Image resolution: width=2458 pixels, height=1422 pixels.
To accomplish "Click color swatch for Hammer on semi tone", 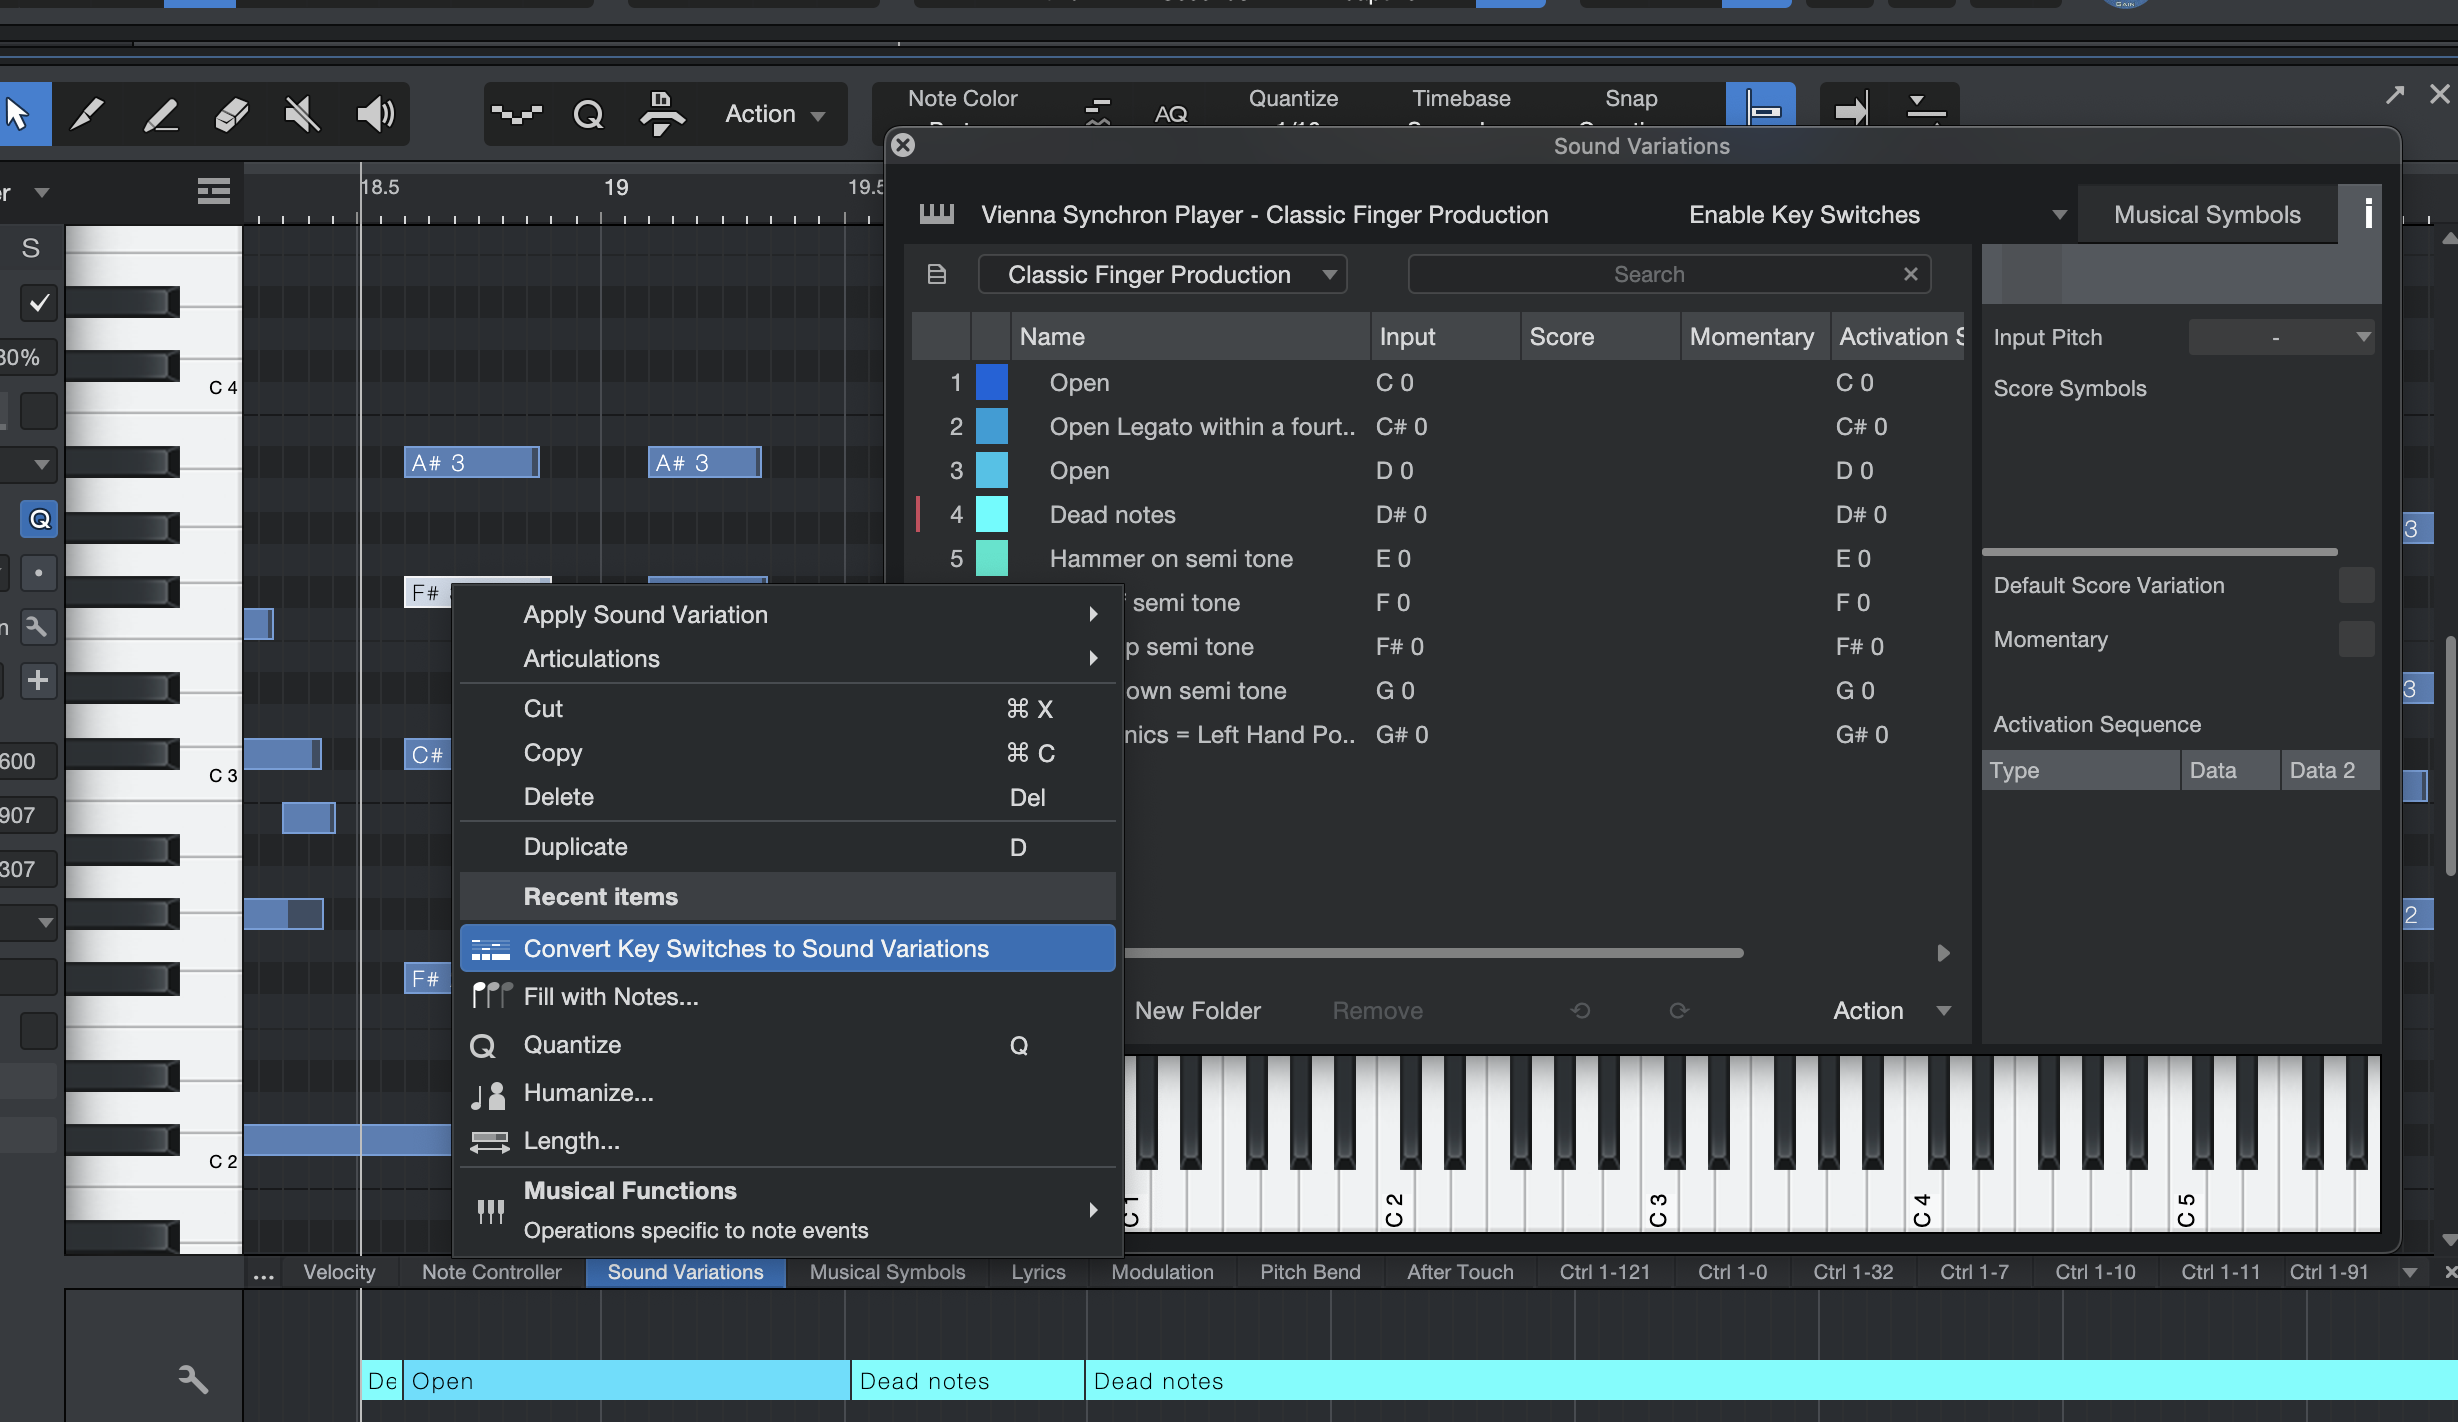I will (992, 559).
